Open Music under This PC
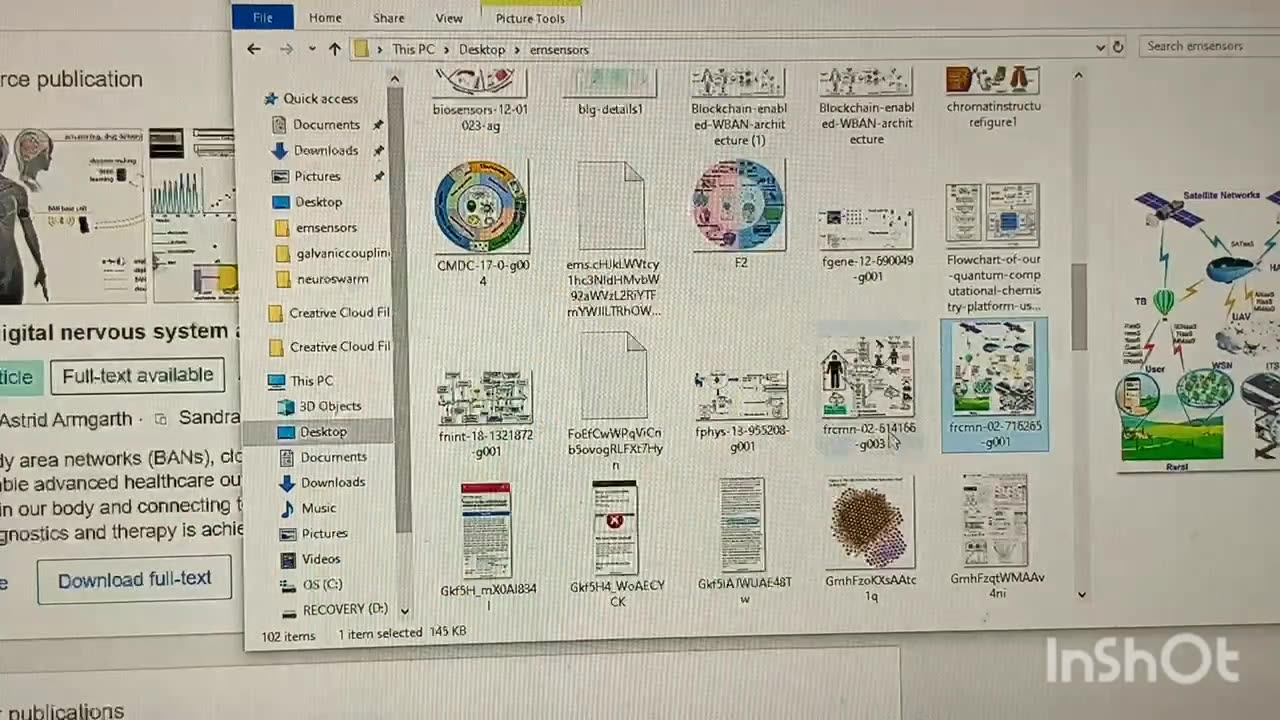The width and height of the screenshot is (1280, 720). pos(318,508)
